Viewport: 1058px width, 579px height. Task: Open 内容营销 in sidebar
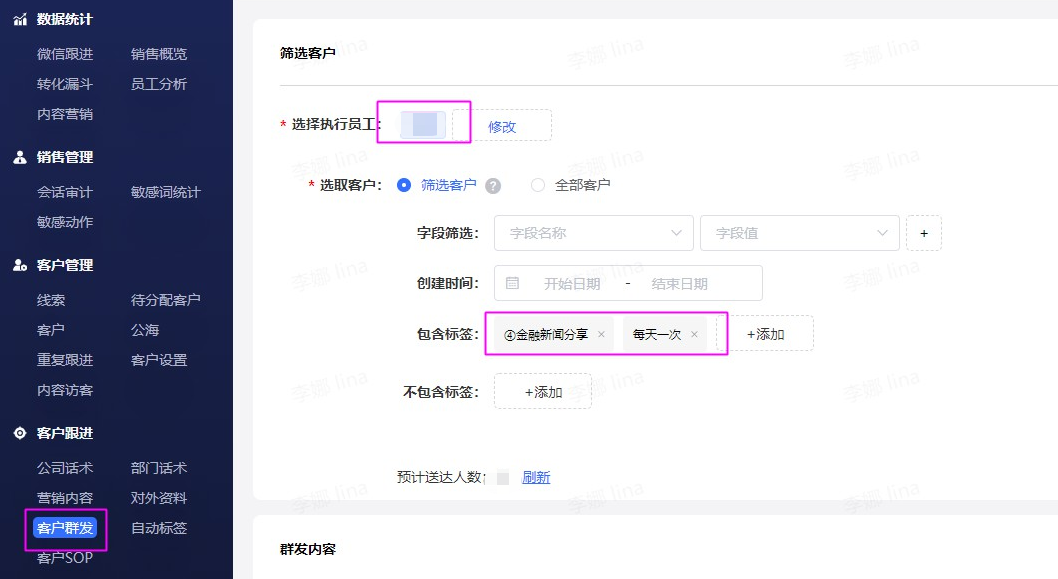pos(65,114)
